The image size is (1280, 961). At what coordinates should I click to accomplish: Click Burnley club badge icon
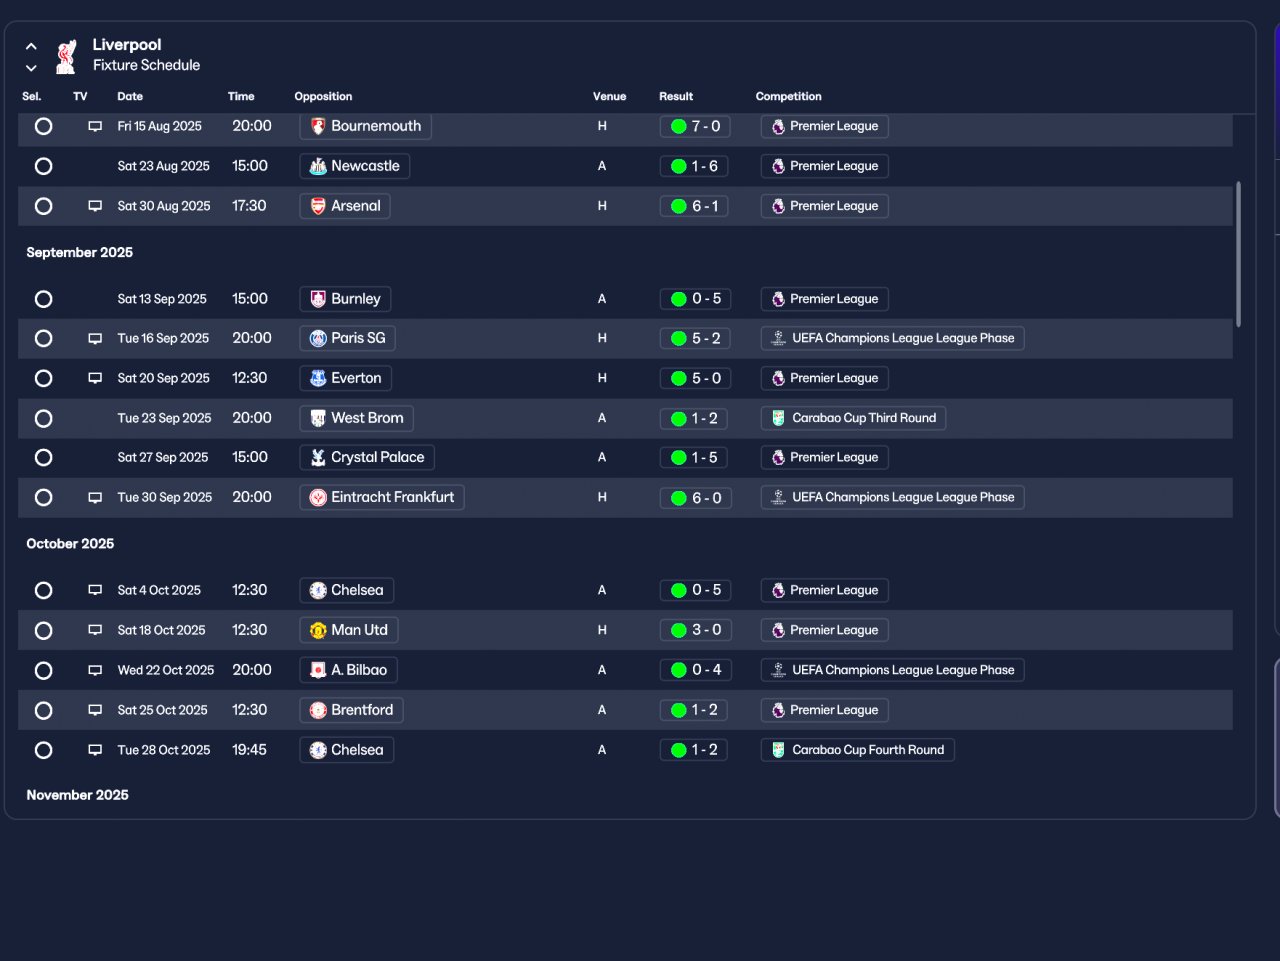tap(318, 299)
